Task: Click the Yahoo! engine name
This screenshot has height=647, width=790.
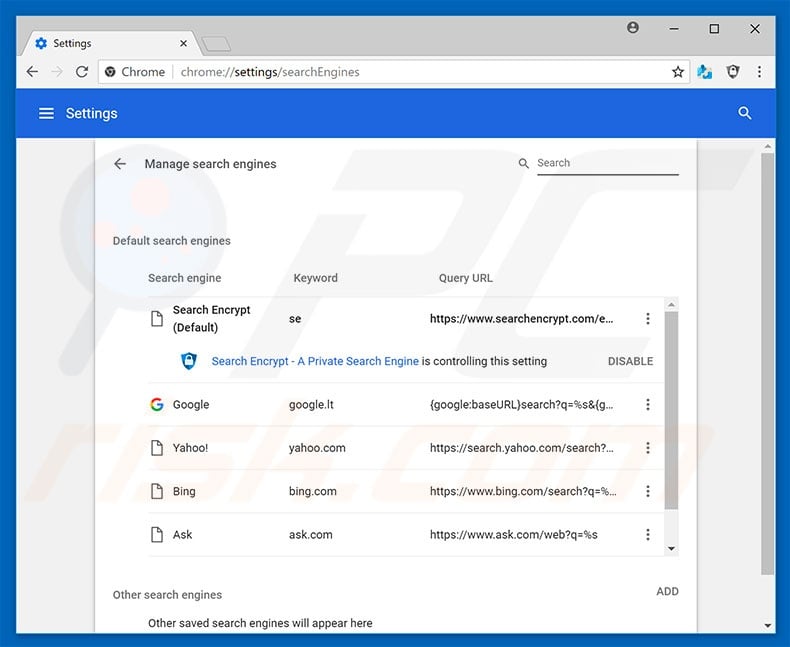Action: pos(190,448)
